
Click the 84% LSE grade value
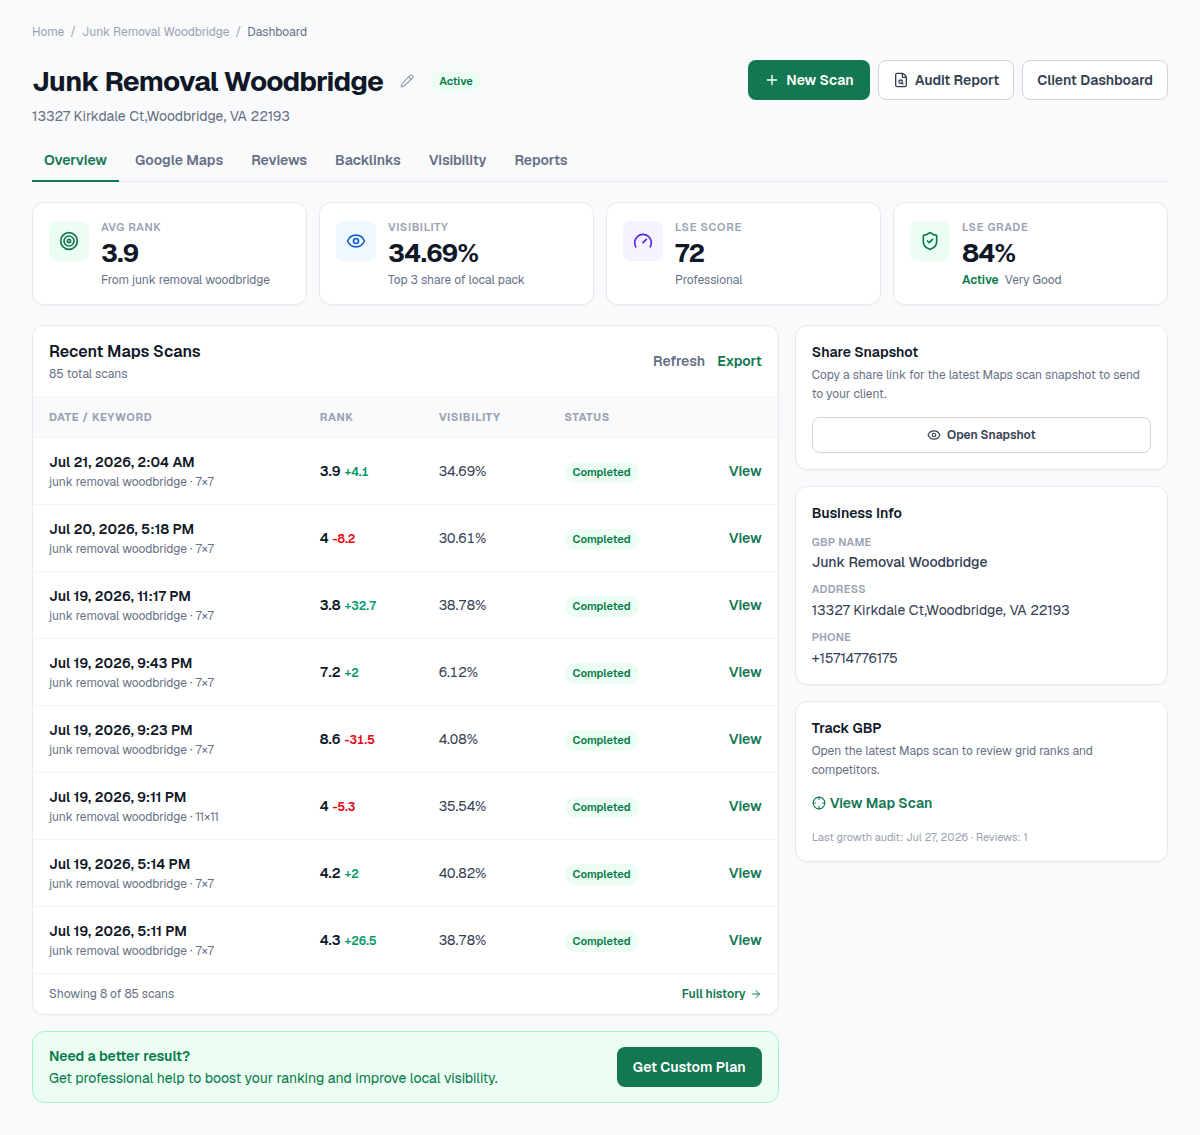tap(989, 253)
